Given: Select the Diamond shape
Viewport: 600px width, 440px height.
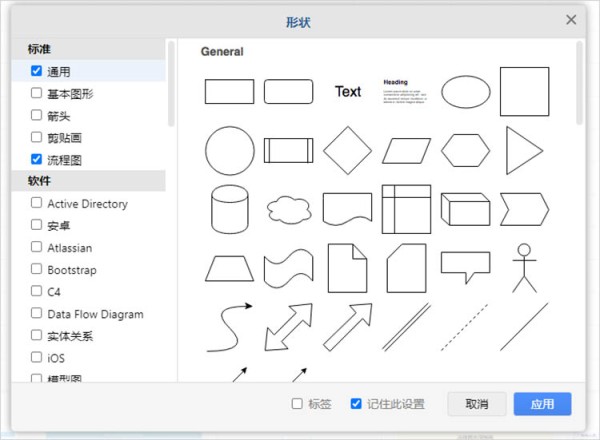Looking at the screenshot, I should [x=347, y=150].
